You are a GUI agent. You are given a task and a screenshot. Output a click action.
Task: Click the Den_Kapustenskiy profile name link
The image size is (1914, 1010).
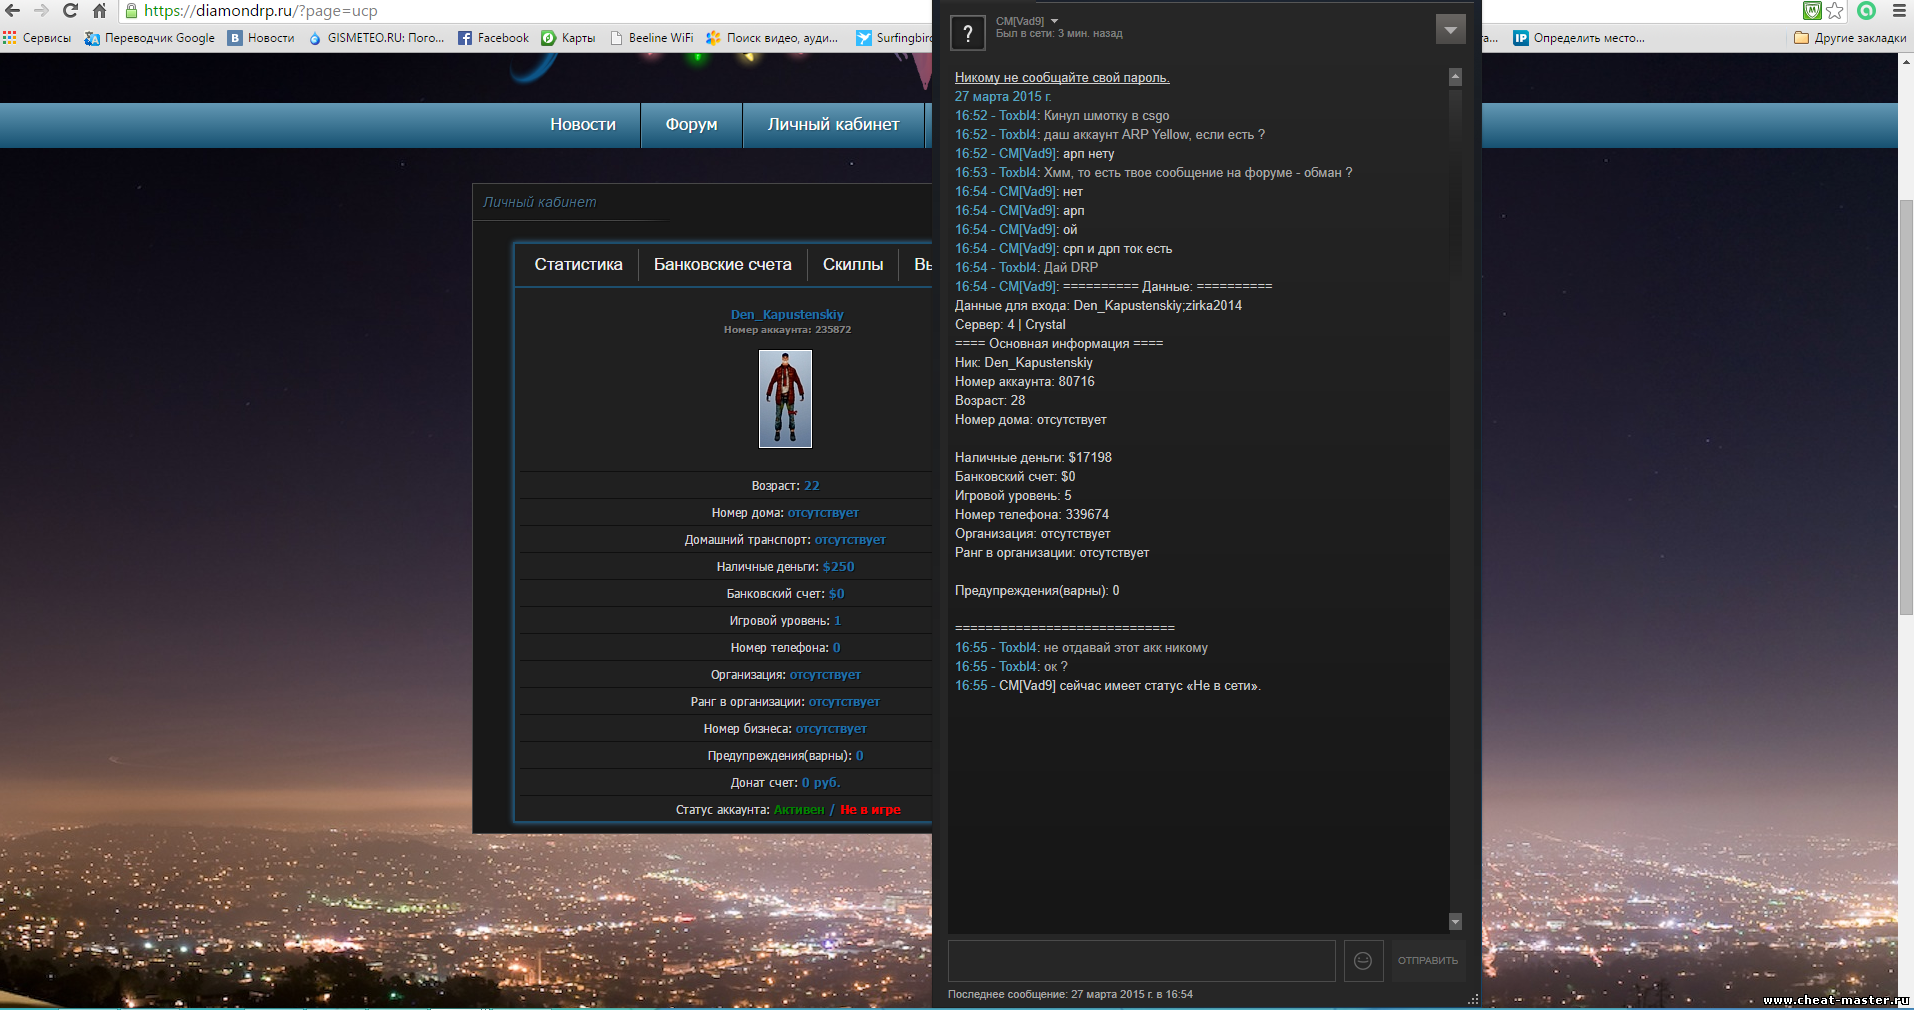pos(787,314)
